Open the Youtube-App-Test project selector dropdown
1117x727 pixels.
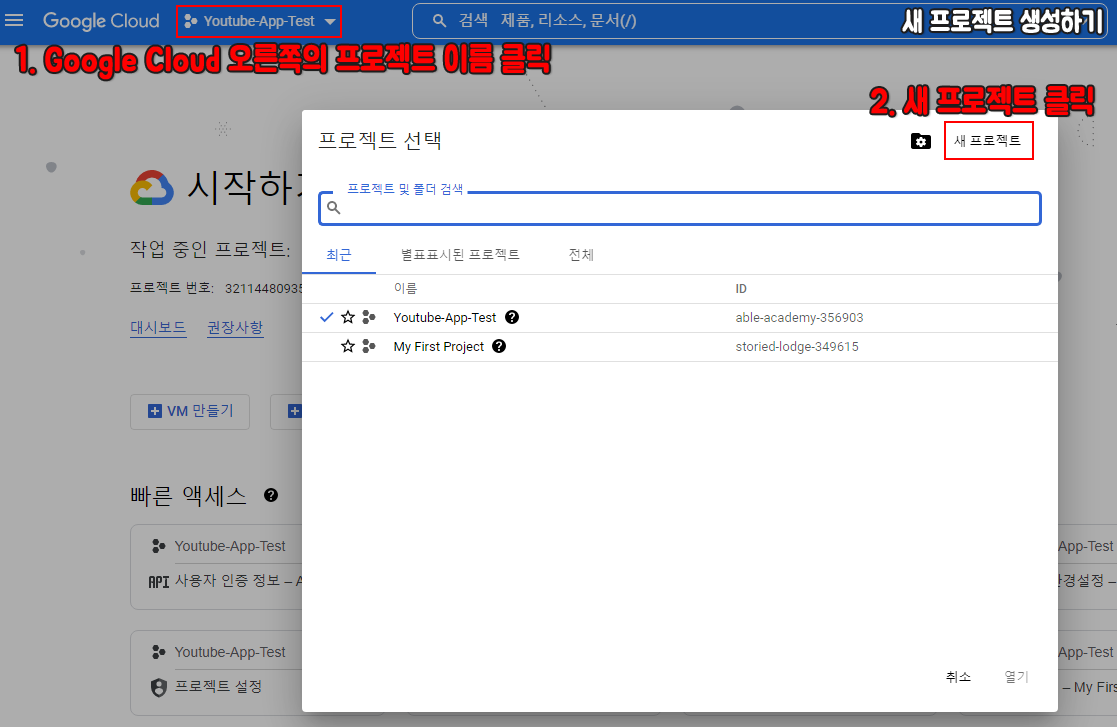point(259,21)
